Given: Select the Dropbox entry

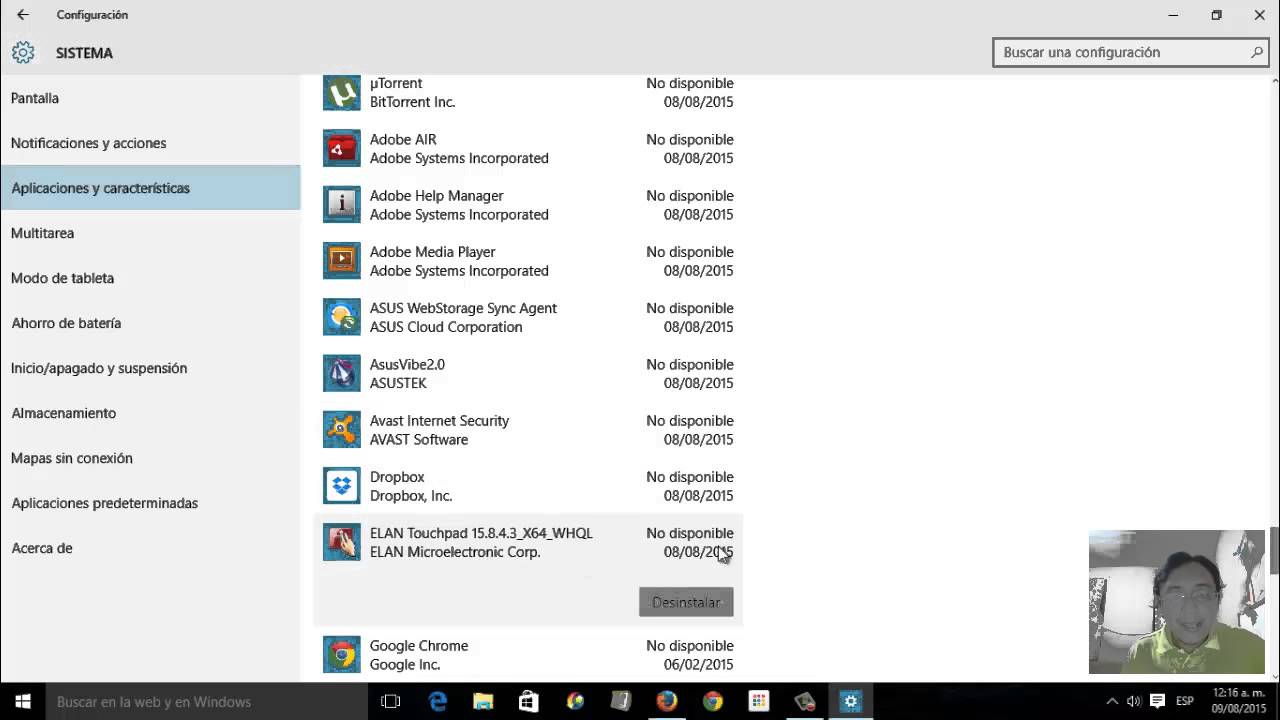Looking at the screenshot, I should [x=528, y=485].
